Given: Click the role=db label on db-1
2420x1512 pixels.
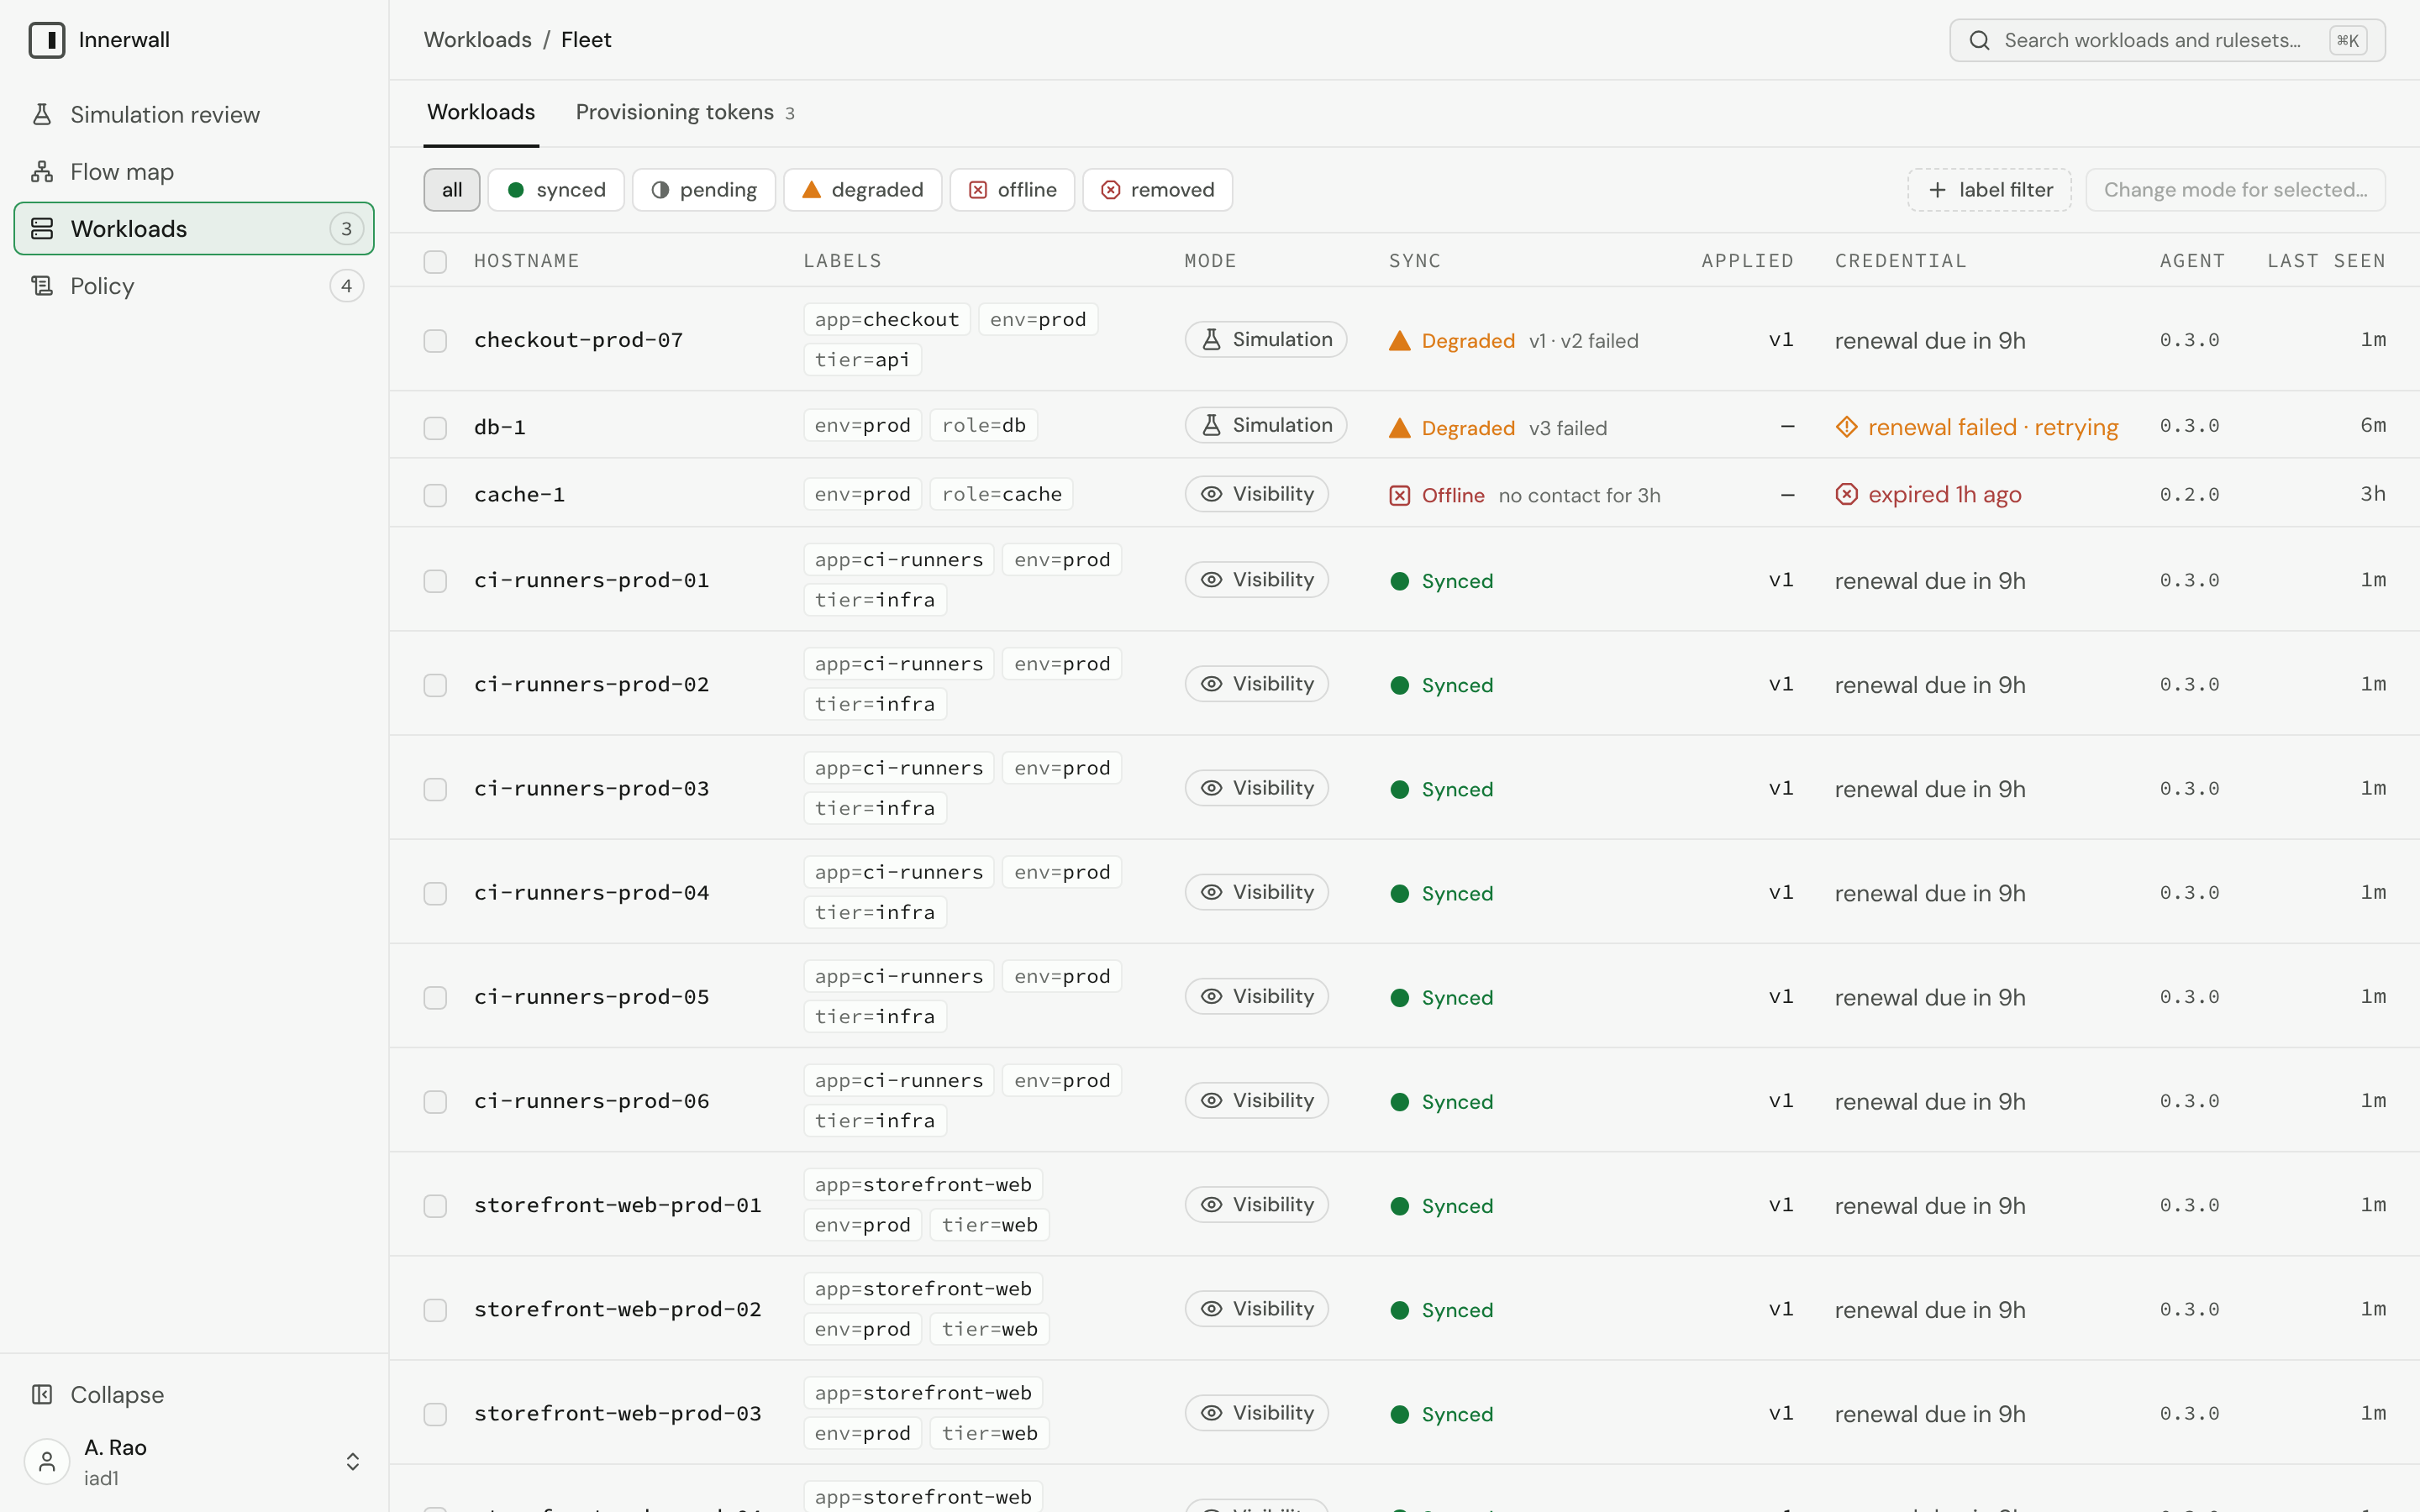Looking at the screenshot, I should pyautogui.click(x=984, y=425).
